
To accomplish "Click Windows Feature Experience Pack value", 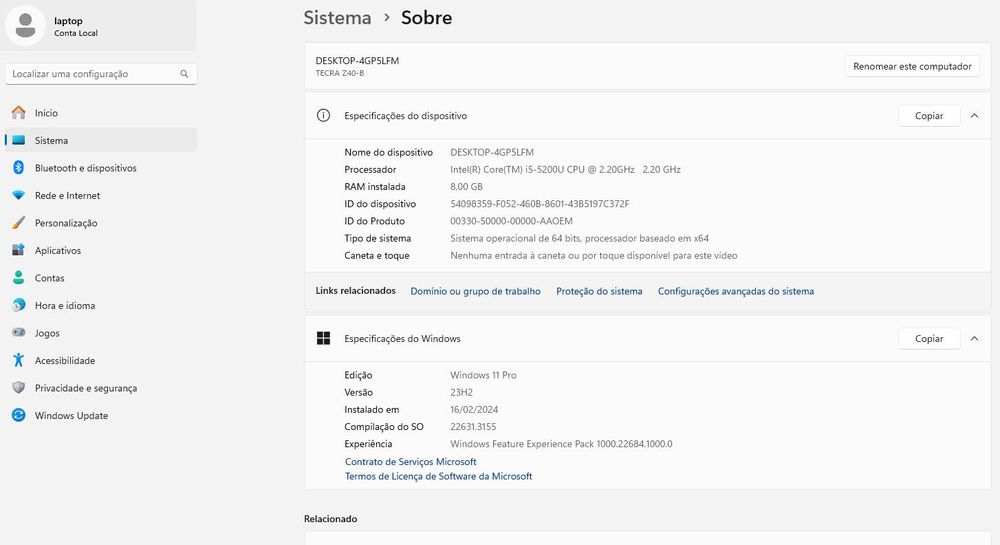I will (561, 444).
